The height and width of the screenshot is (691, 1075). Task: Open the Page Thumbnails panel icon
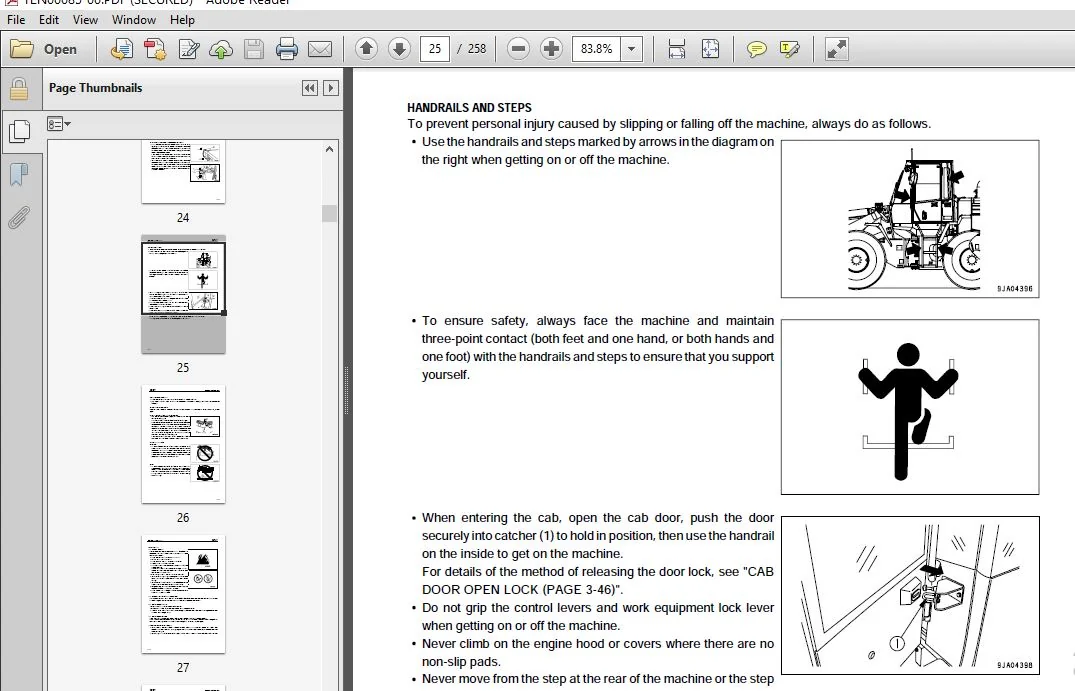pyautogui.click(x=19, y=130)
